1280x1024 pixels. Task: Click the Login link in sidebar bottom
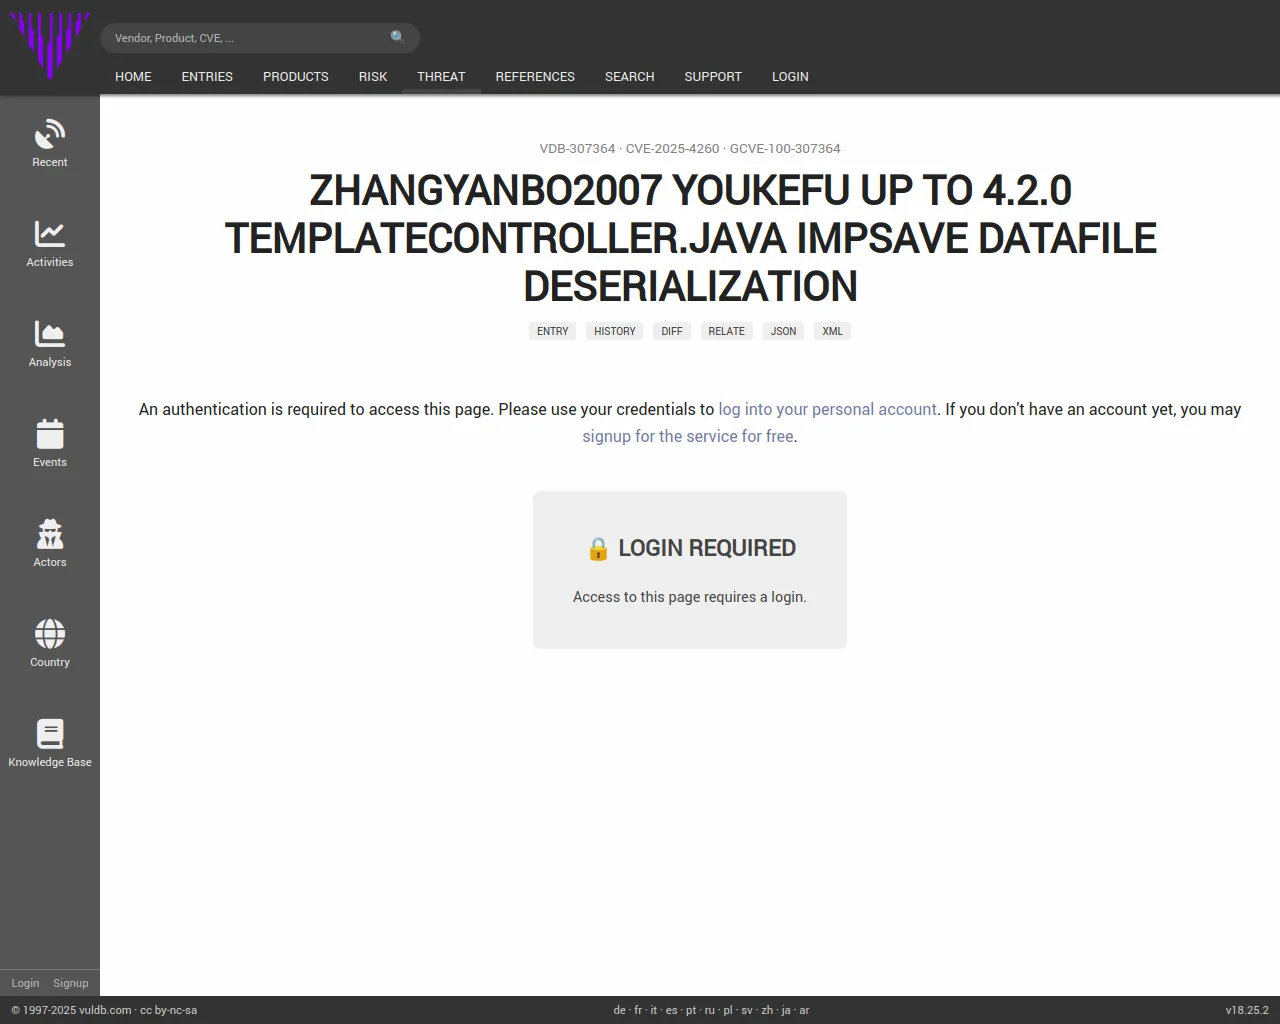(x=25, y=983)
